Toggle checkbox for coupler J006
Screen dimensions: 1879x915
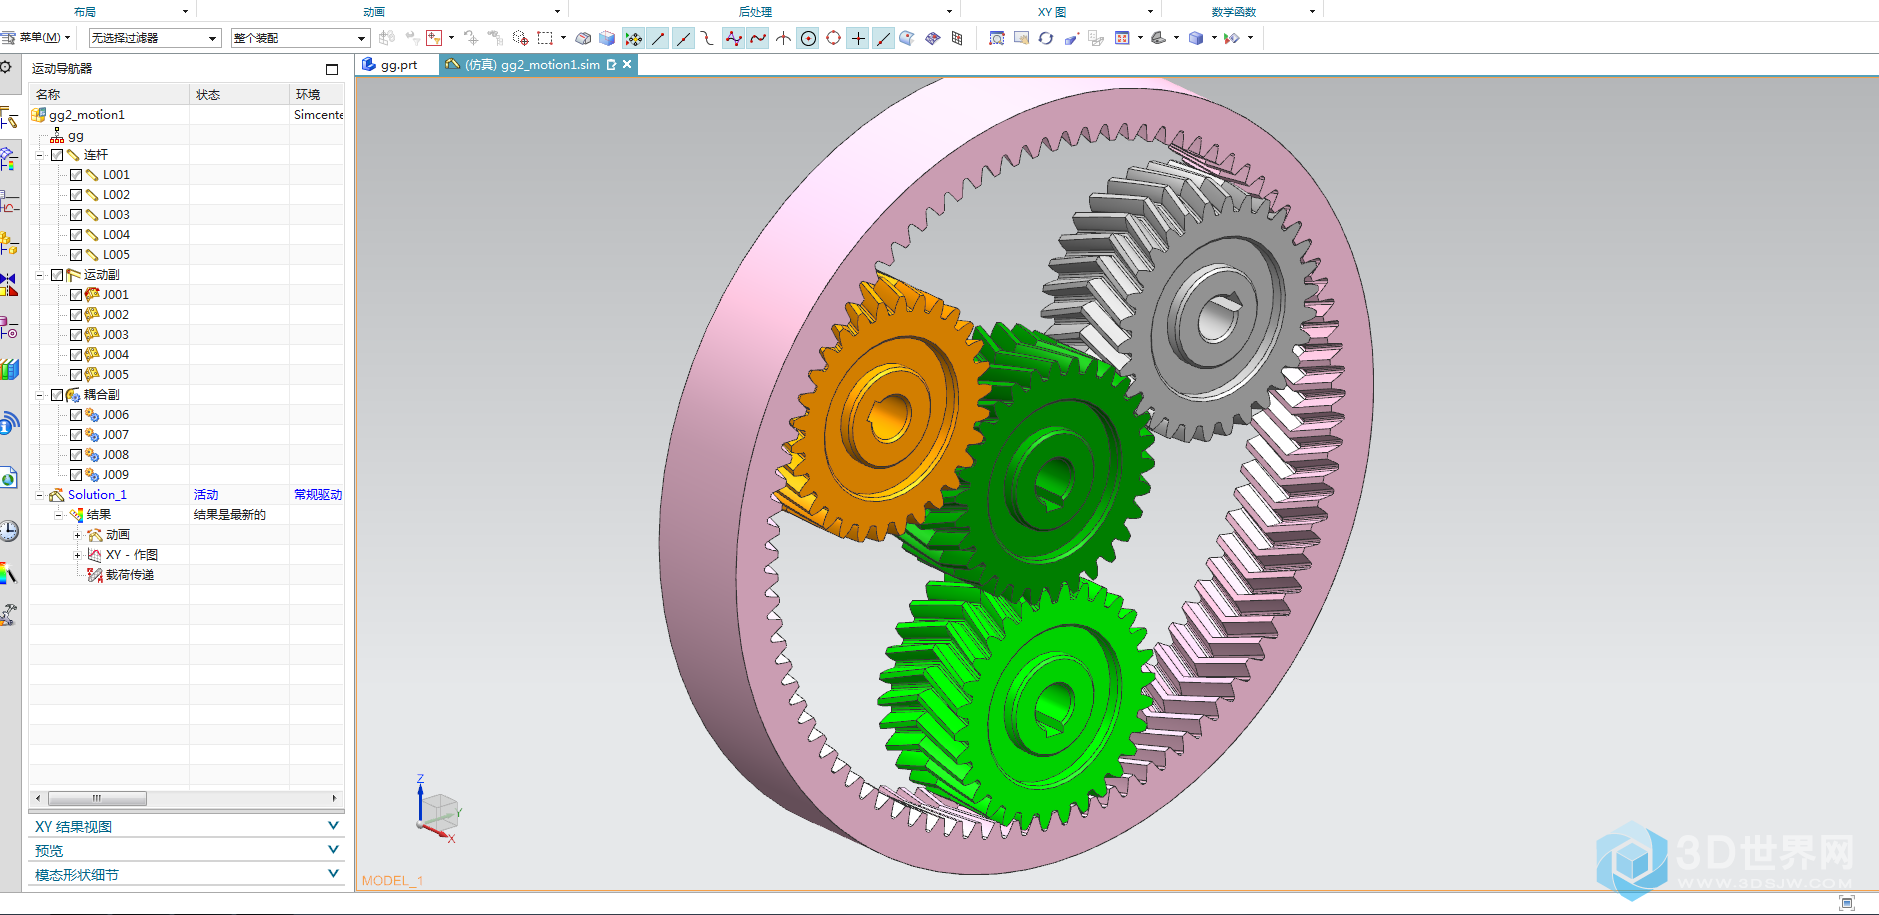pyautogui.click(x=76, y=415)
